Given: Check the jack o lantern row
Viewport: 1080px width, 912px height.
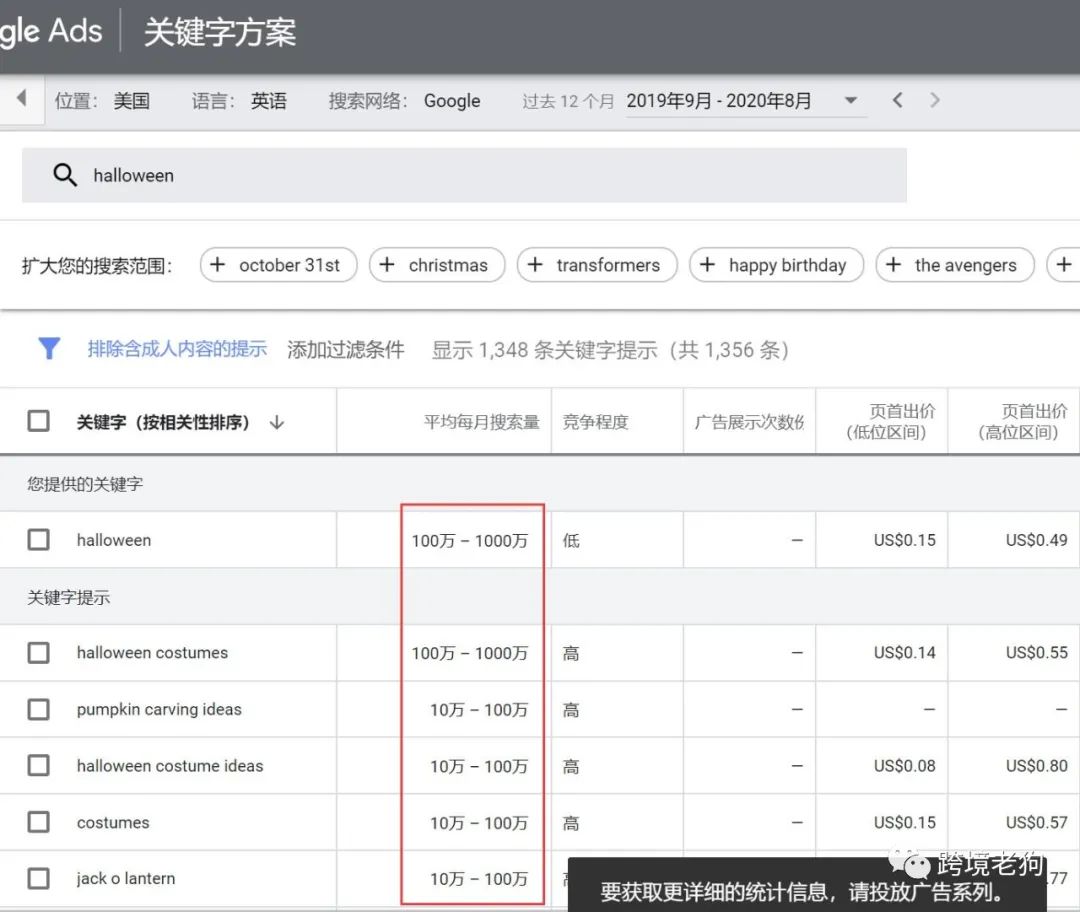Looking at the screenshot, I should 39,878.
